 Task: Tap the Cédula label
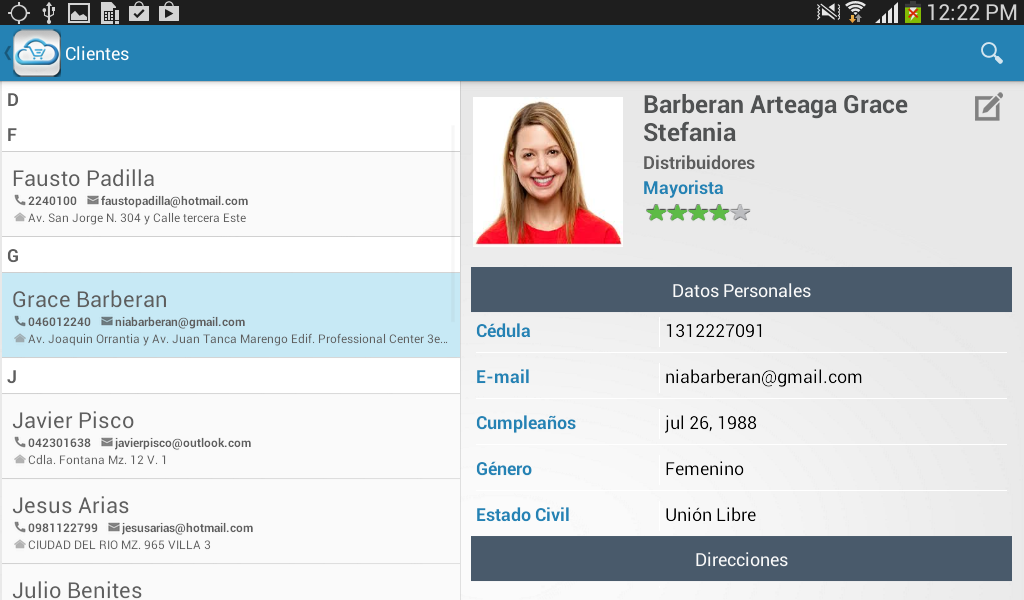(503, 330)
